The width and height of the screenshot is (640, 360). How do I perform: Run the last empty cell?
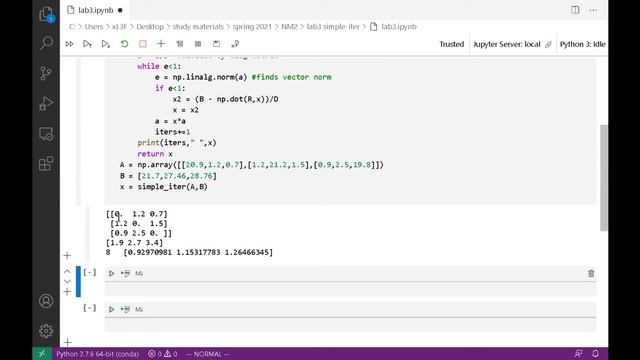[111, 309]
